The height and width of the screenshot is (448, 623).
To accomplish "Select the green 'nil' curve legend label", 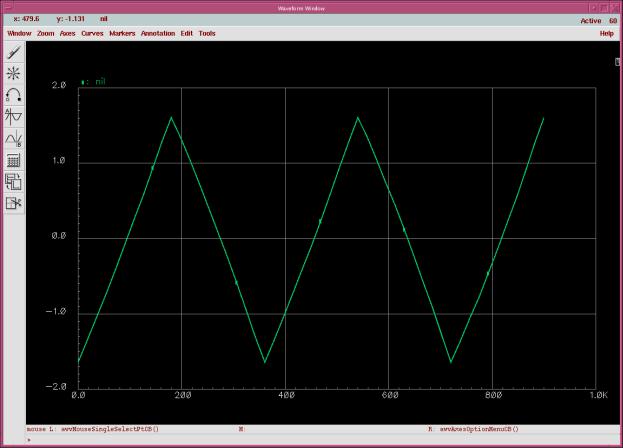I will click(x=101, y=81).
